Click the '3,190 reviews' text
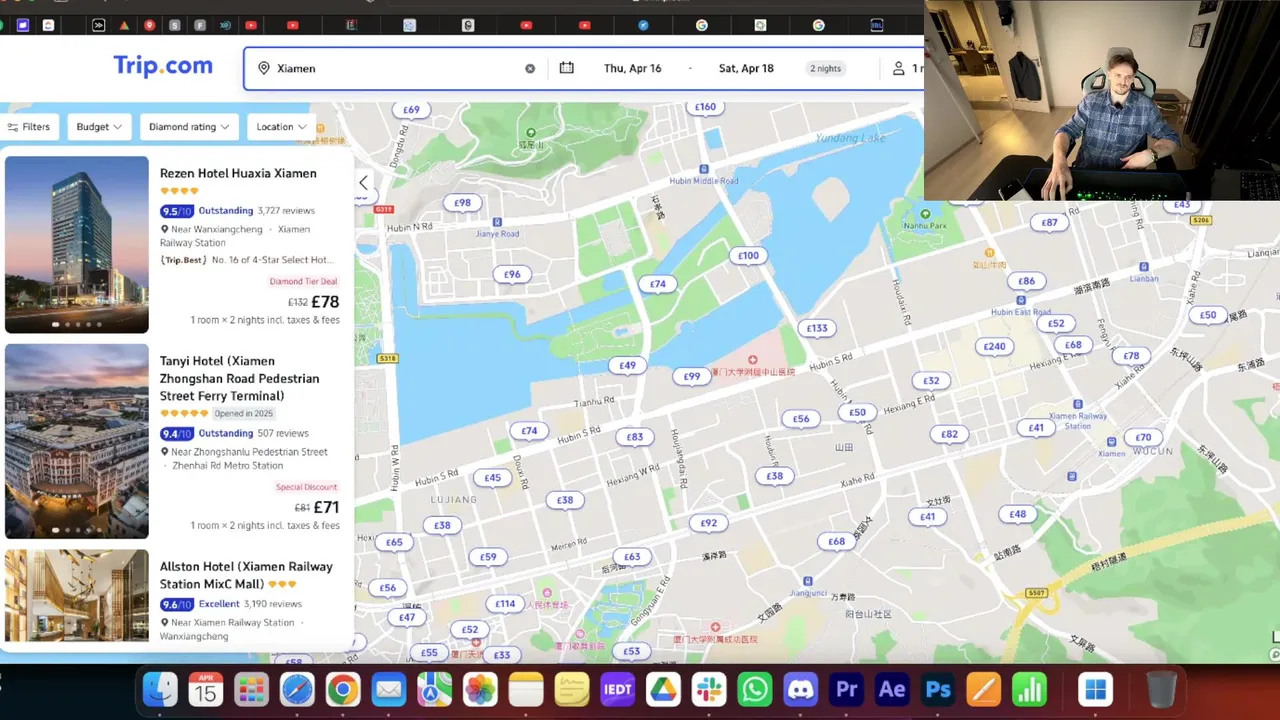Screen dimensions: 1280x720 point(273,604)
